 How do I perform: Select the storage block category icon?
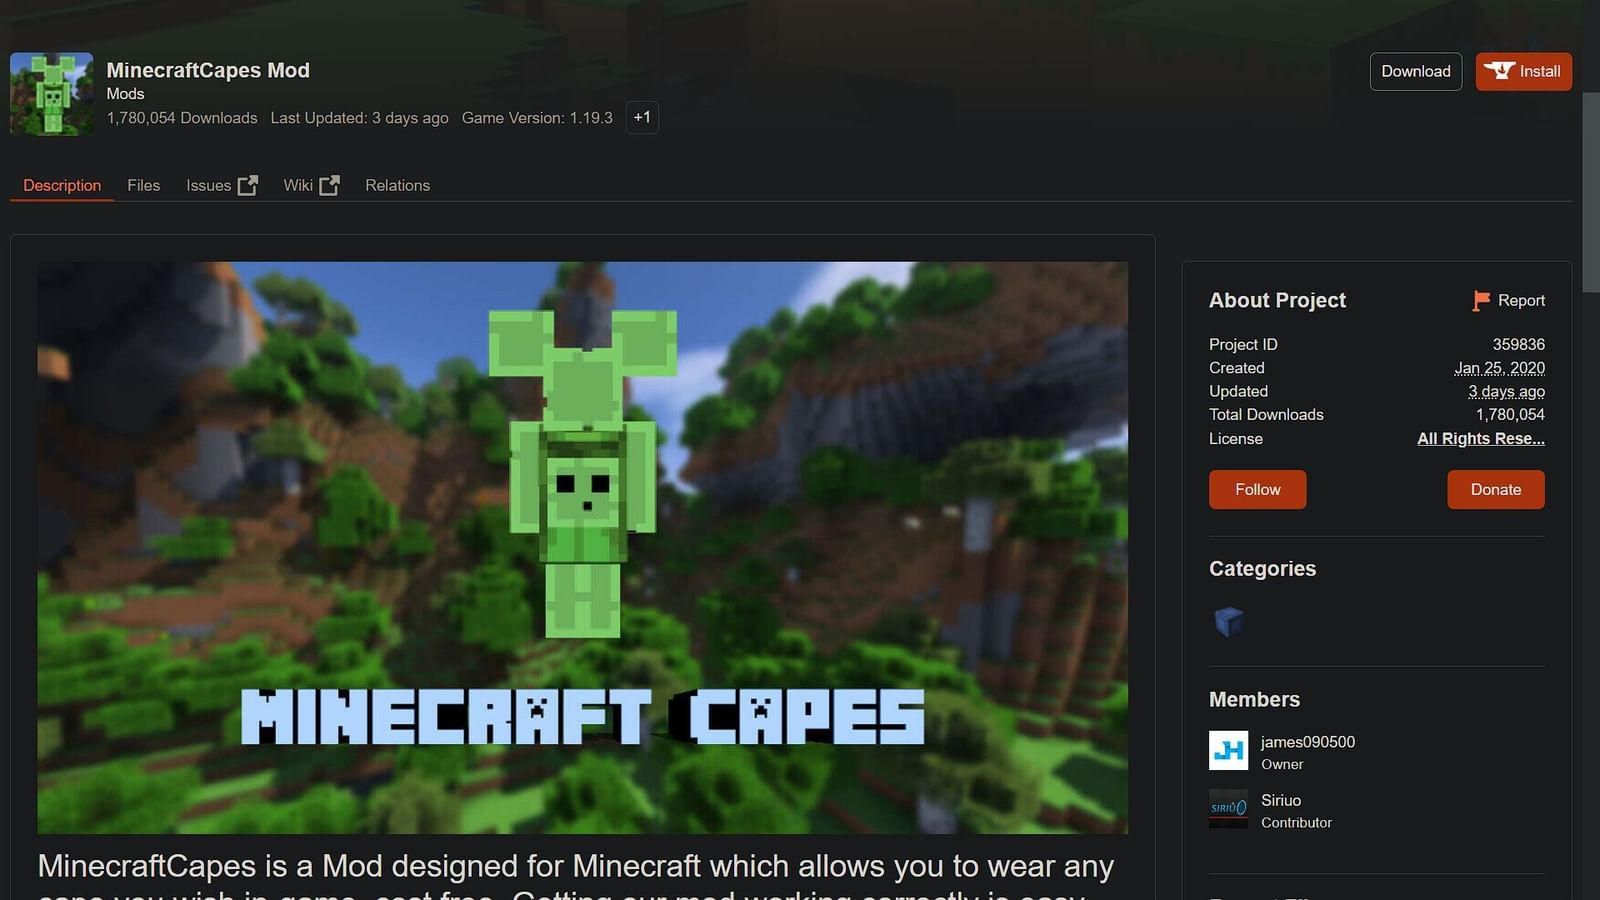click(1228, 620)
